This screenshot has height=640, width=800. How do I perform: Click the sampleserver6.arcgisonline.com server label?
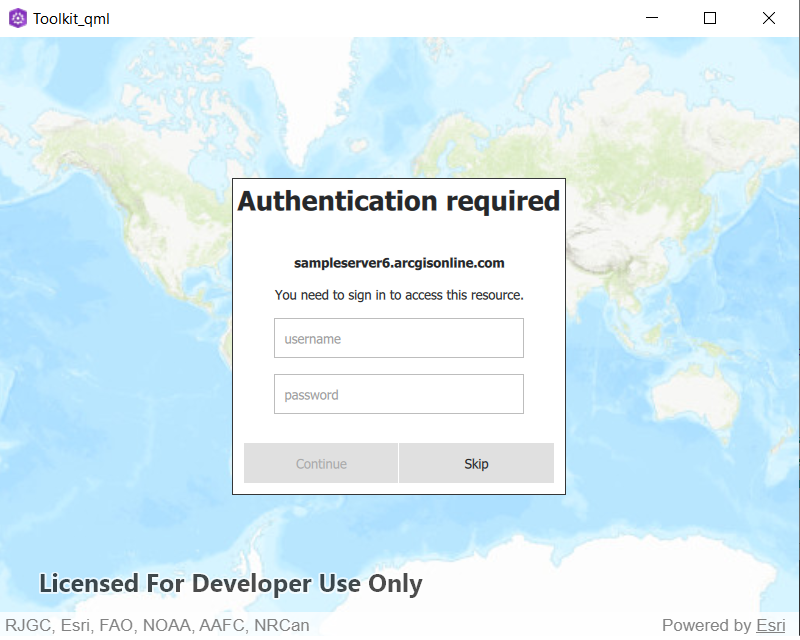[398, 263]
